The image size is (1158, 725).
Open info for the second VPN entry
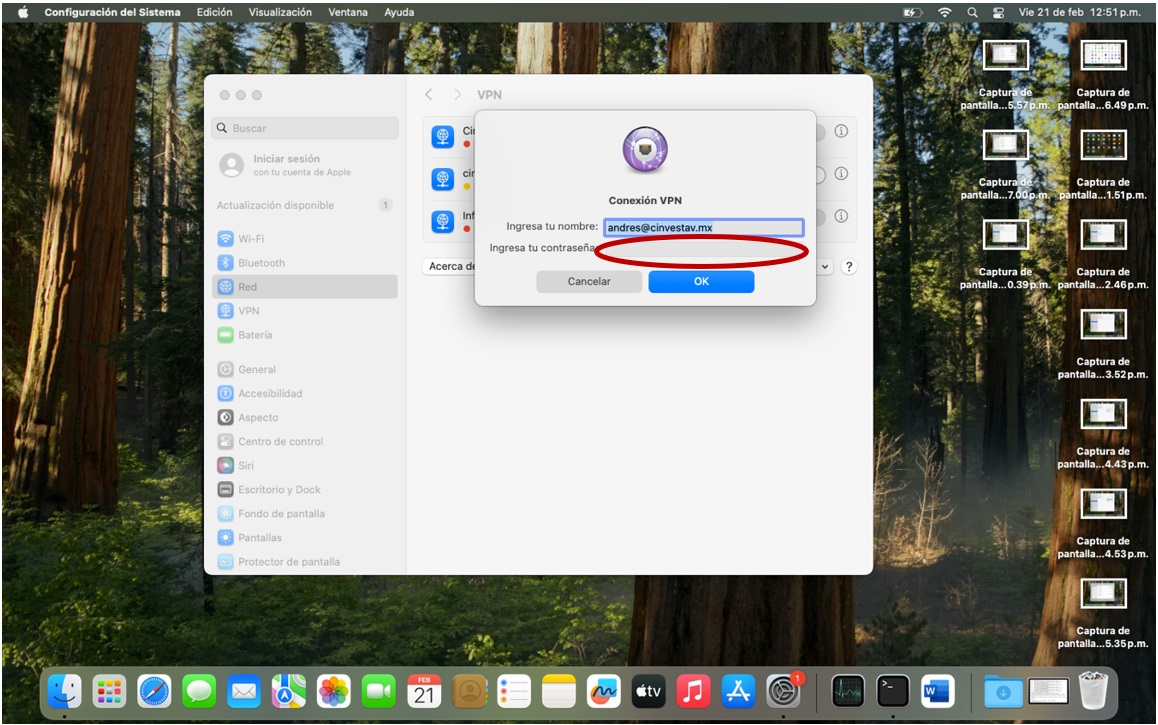(x=841, y=174)
